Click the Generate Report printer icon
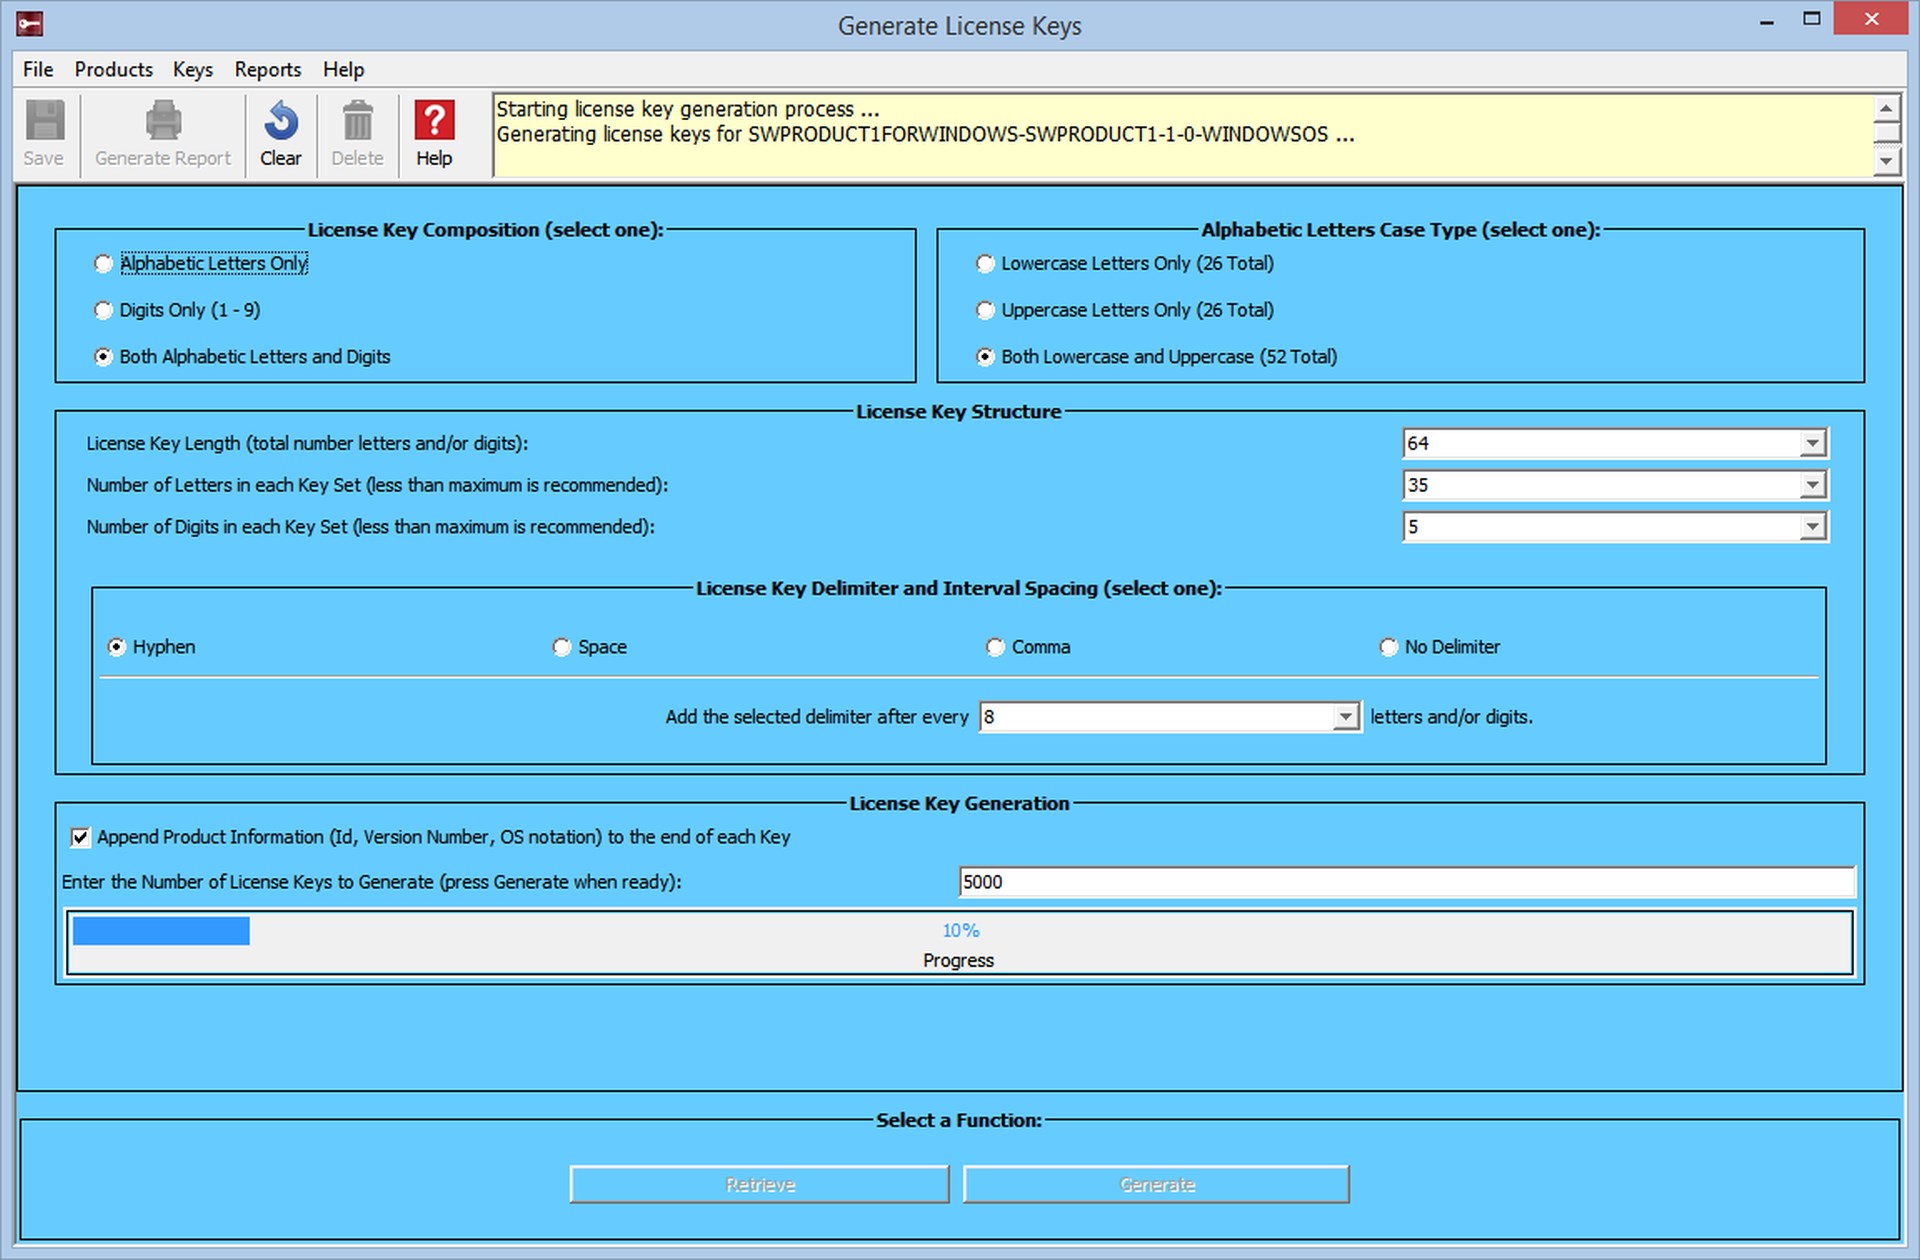Viewport: 1920px width, 1260px height. [x=163, y=121]
